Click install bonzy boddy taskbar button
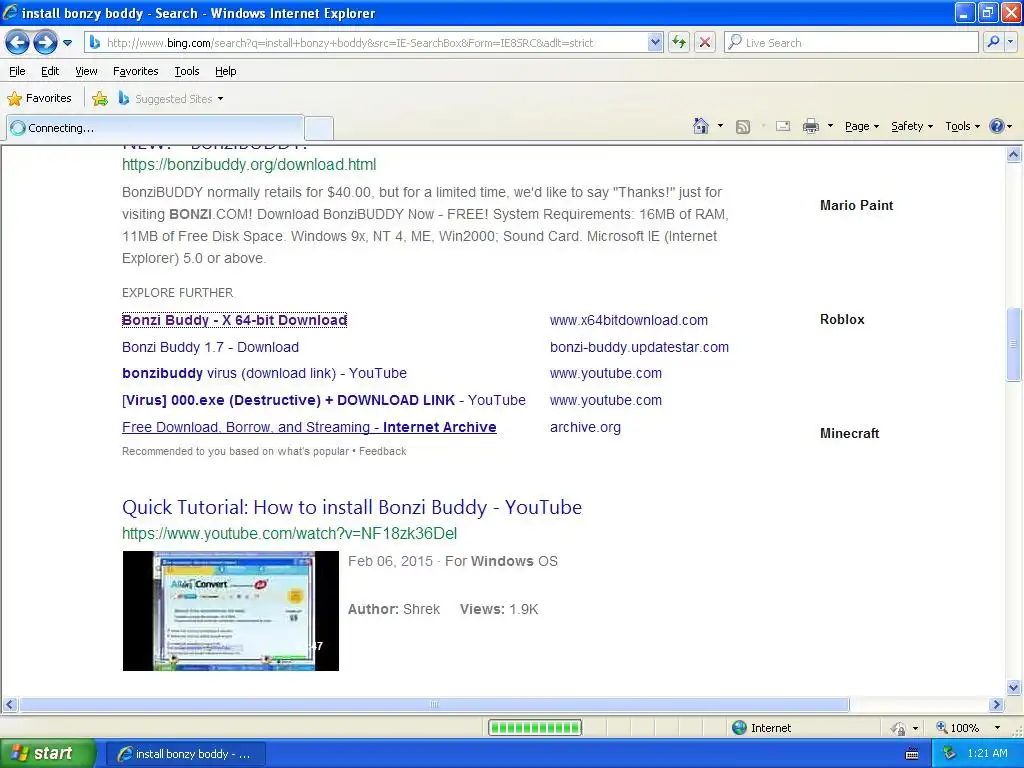Screen dimensions: 1024x768 (185, 754)
